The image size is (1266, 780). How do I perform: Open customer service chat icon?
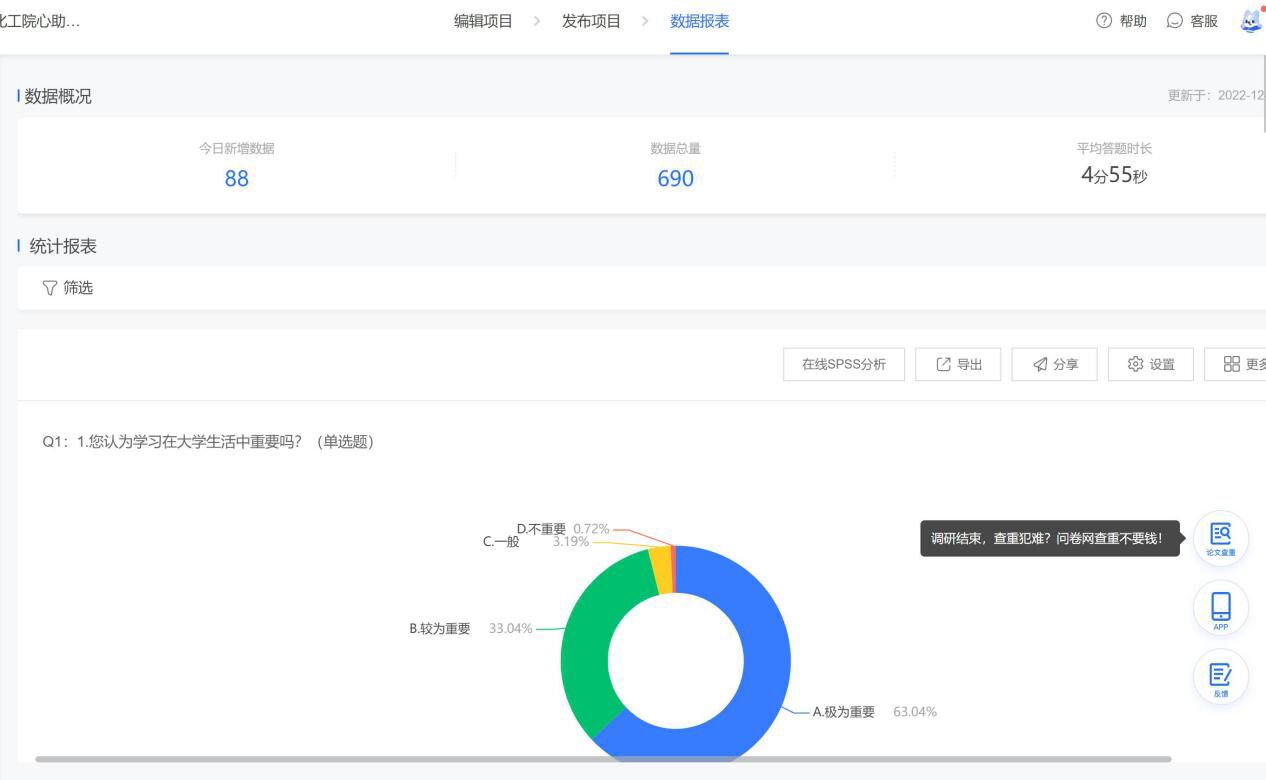point(1175,21)
